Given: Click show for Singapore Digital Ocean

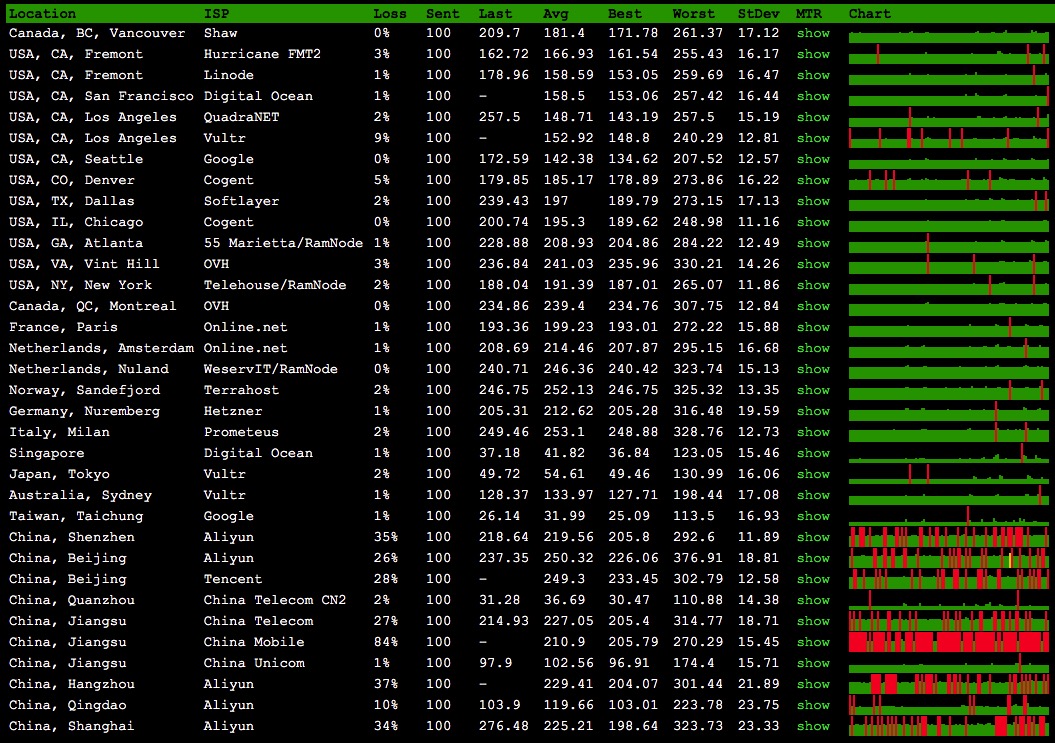Looking at the screenshot, I should [813, 453].
